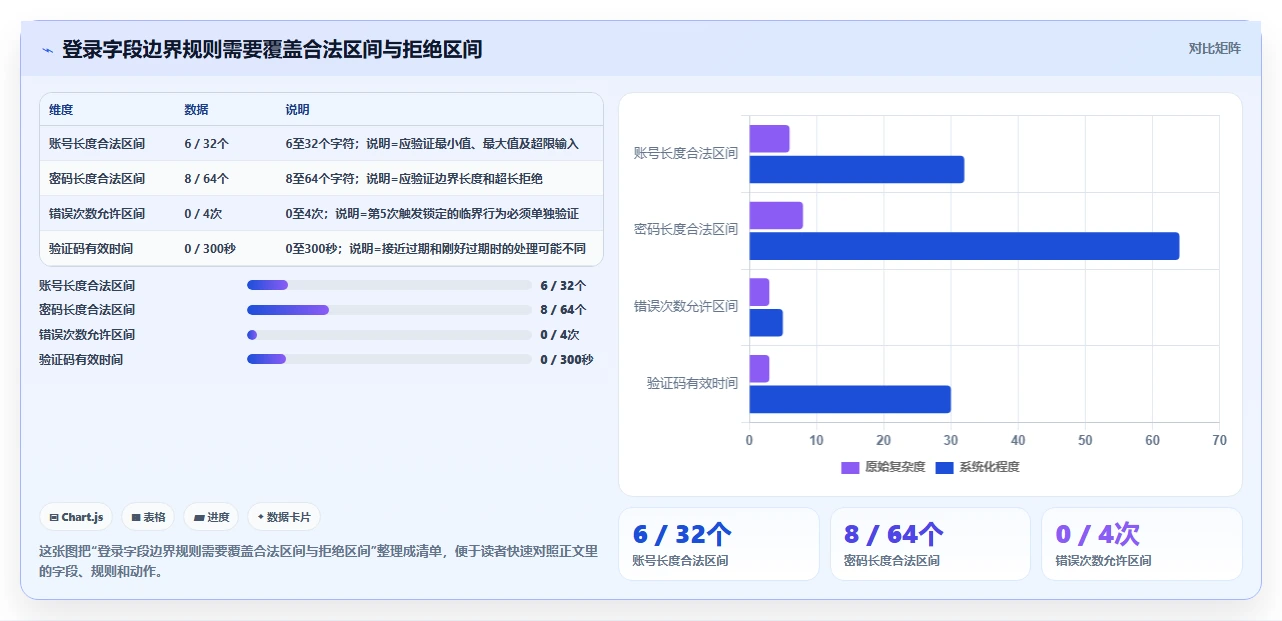Click the 8 / 64个 data card
This screenshot has height=621, width=1282.
(x=930, y=544)
